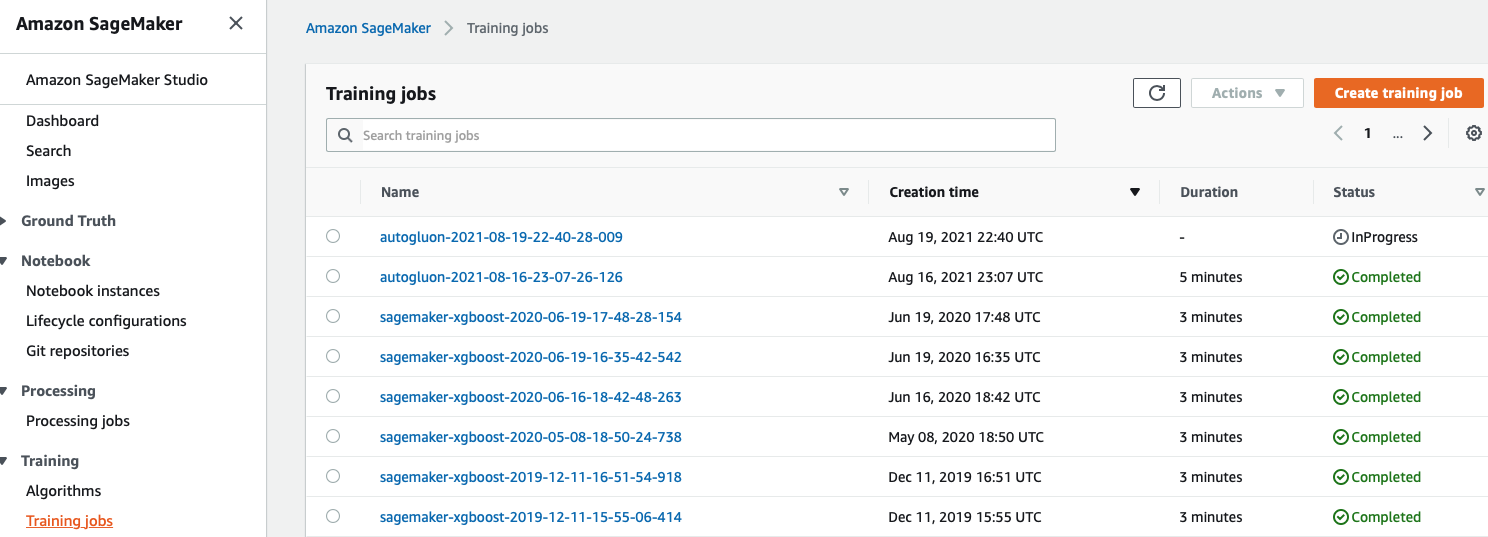Open Notebook instances in the sidebar
Viewport: 1488px width, 537px height.
point(93,291)
